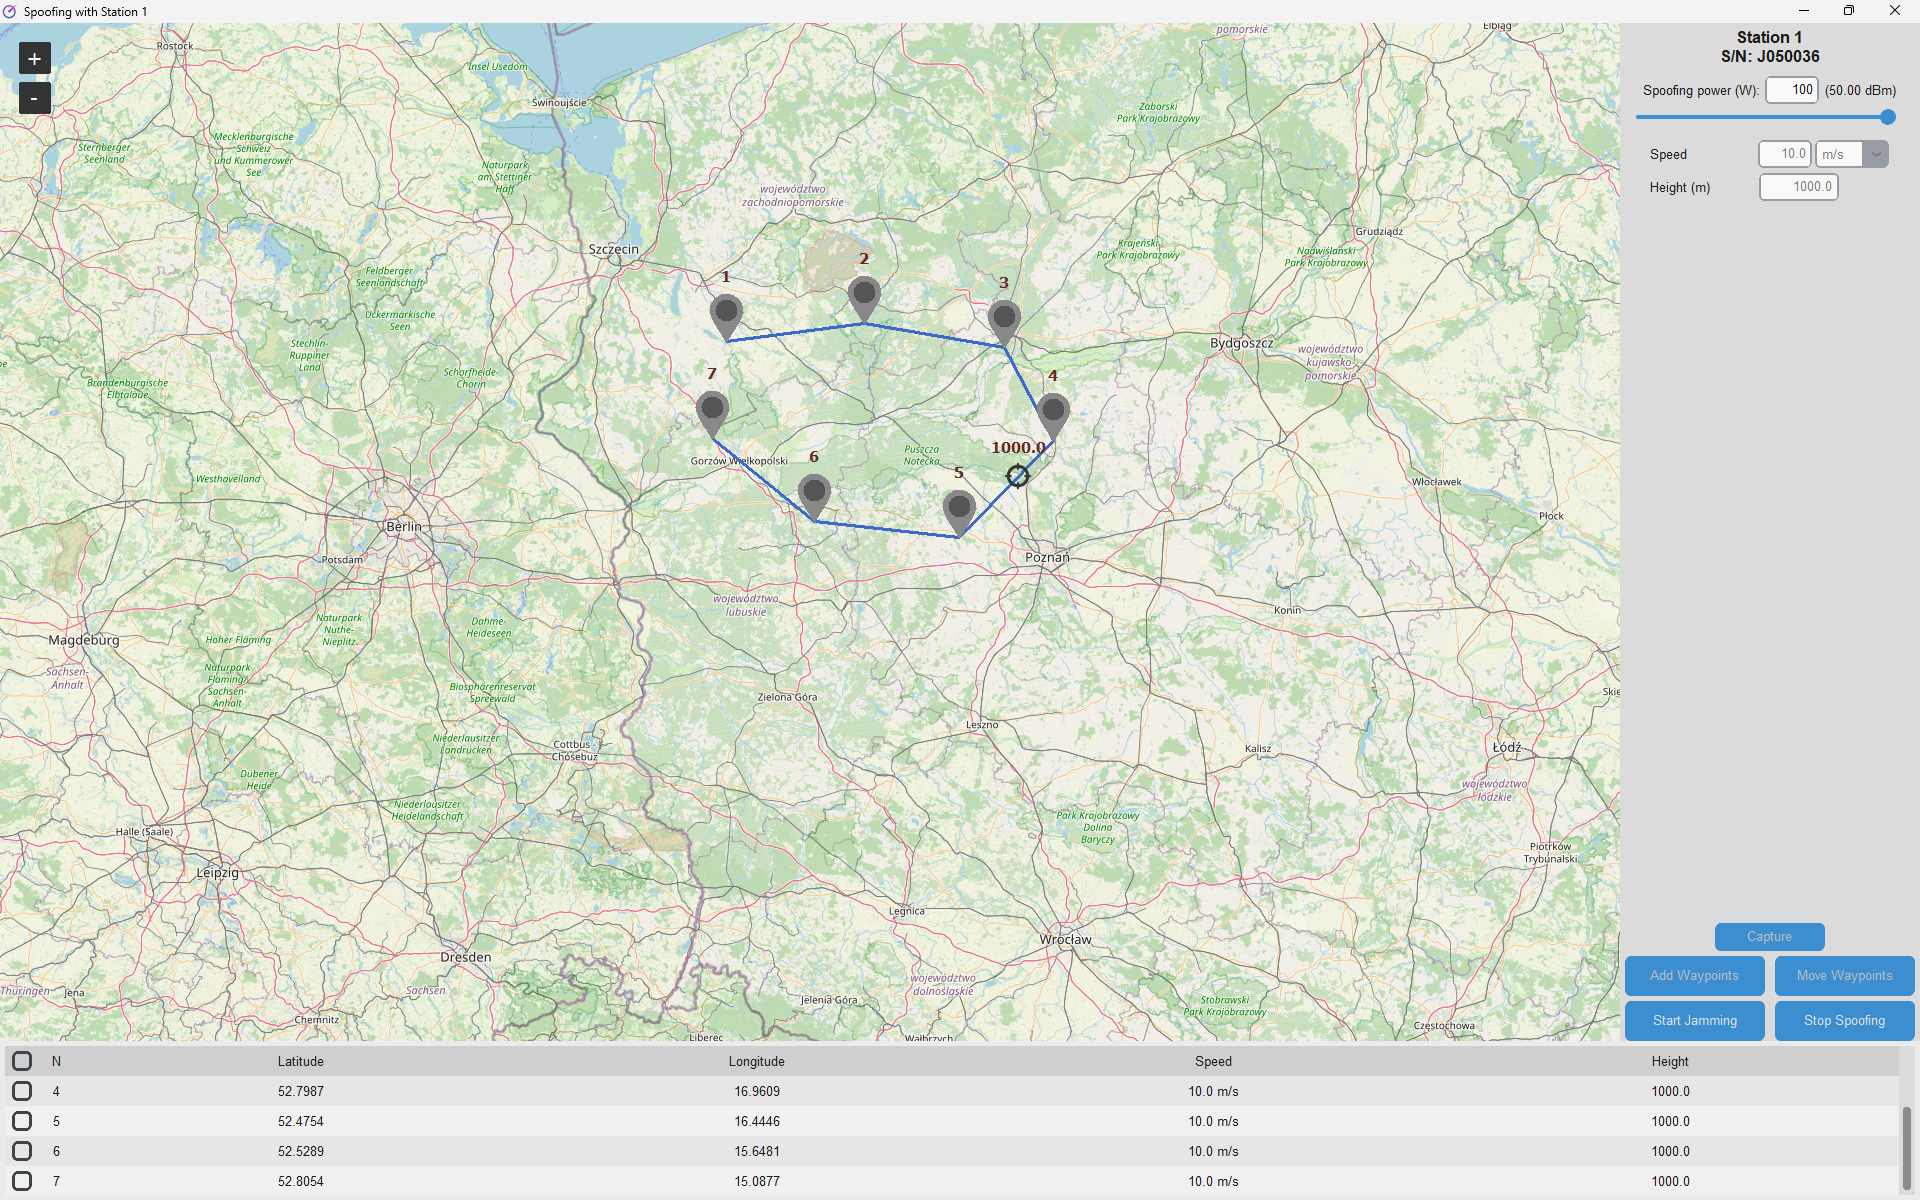The width and height of the screenshot is (1920, 1200).
Task: Click the Height column header in table
Action: [x=1670, y=1061]
